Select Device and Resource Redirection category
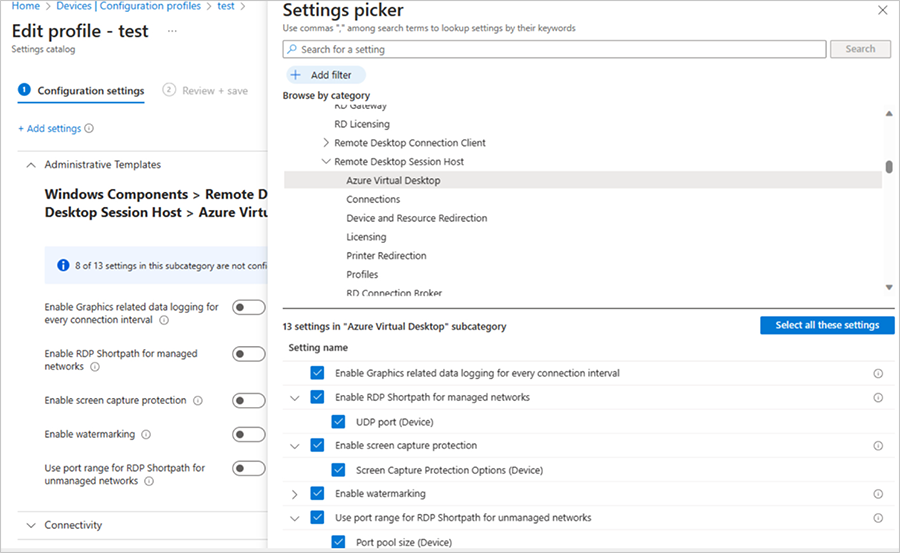The image size is (900, 553). pos(417,218)
